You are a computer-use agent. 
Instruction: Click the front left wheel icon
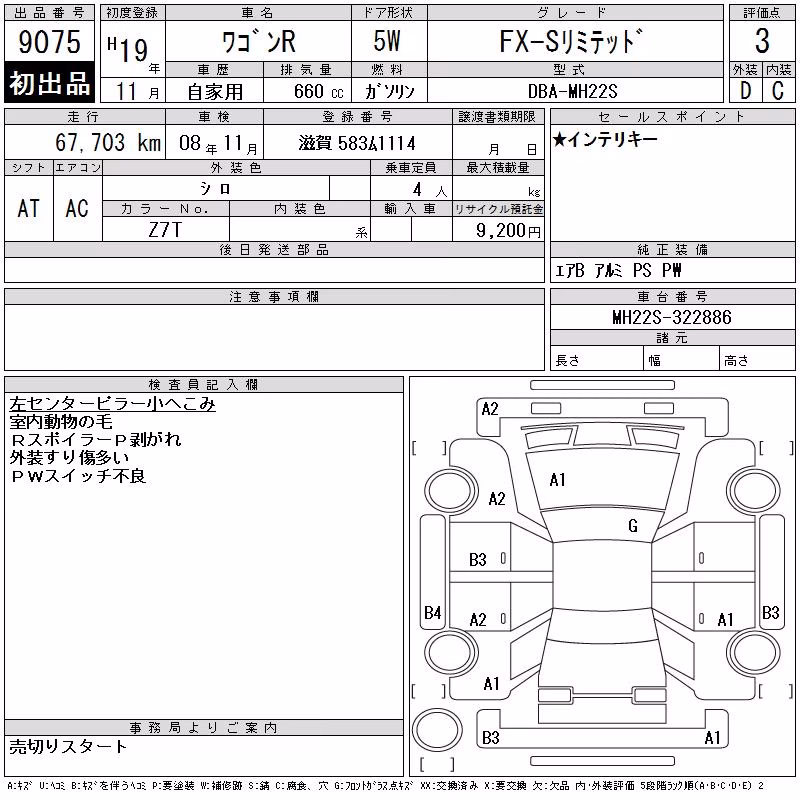tap(451, 491)
